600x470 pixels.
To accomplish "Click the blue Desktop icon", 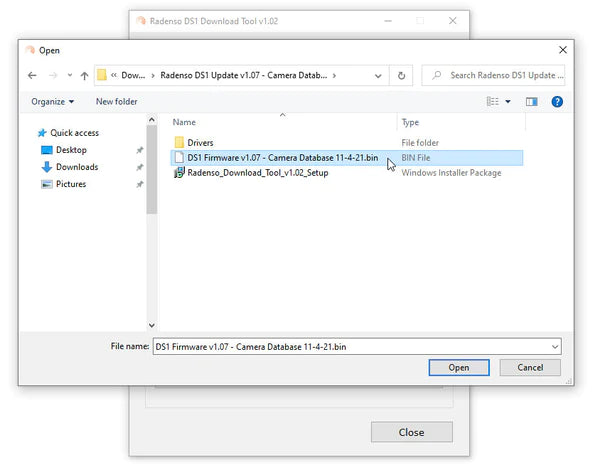I will (x=47, y=150).
